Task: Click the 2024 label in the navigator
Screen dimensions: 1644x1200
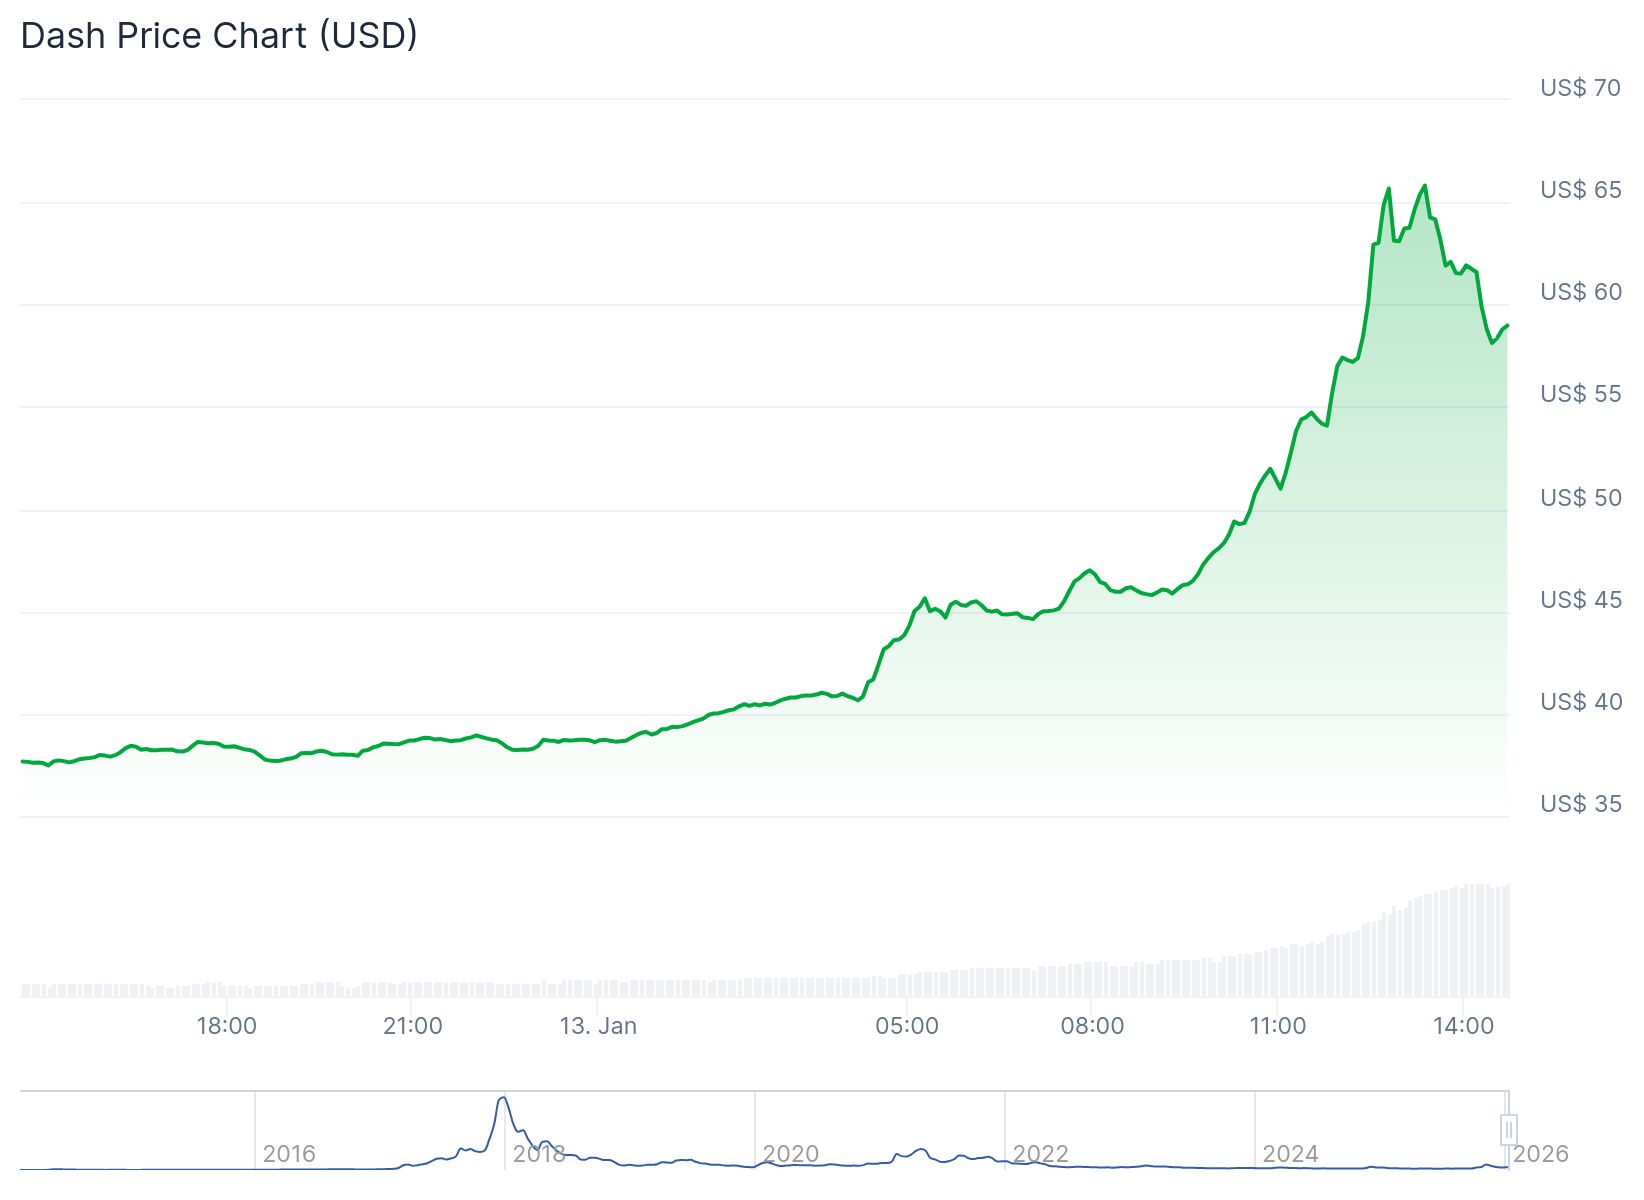Action: 1290,1154
